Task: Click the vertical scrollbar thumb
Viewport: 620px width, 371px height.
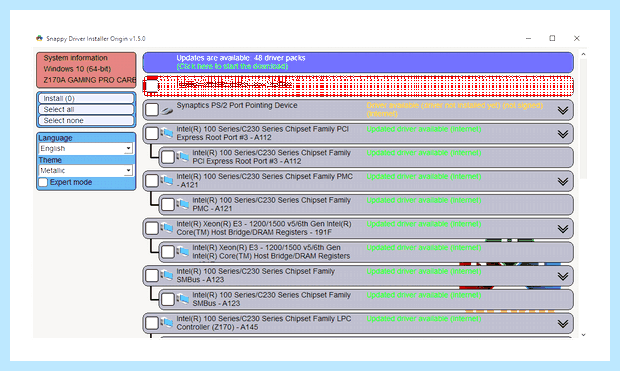Action: [583, 119]
